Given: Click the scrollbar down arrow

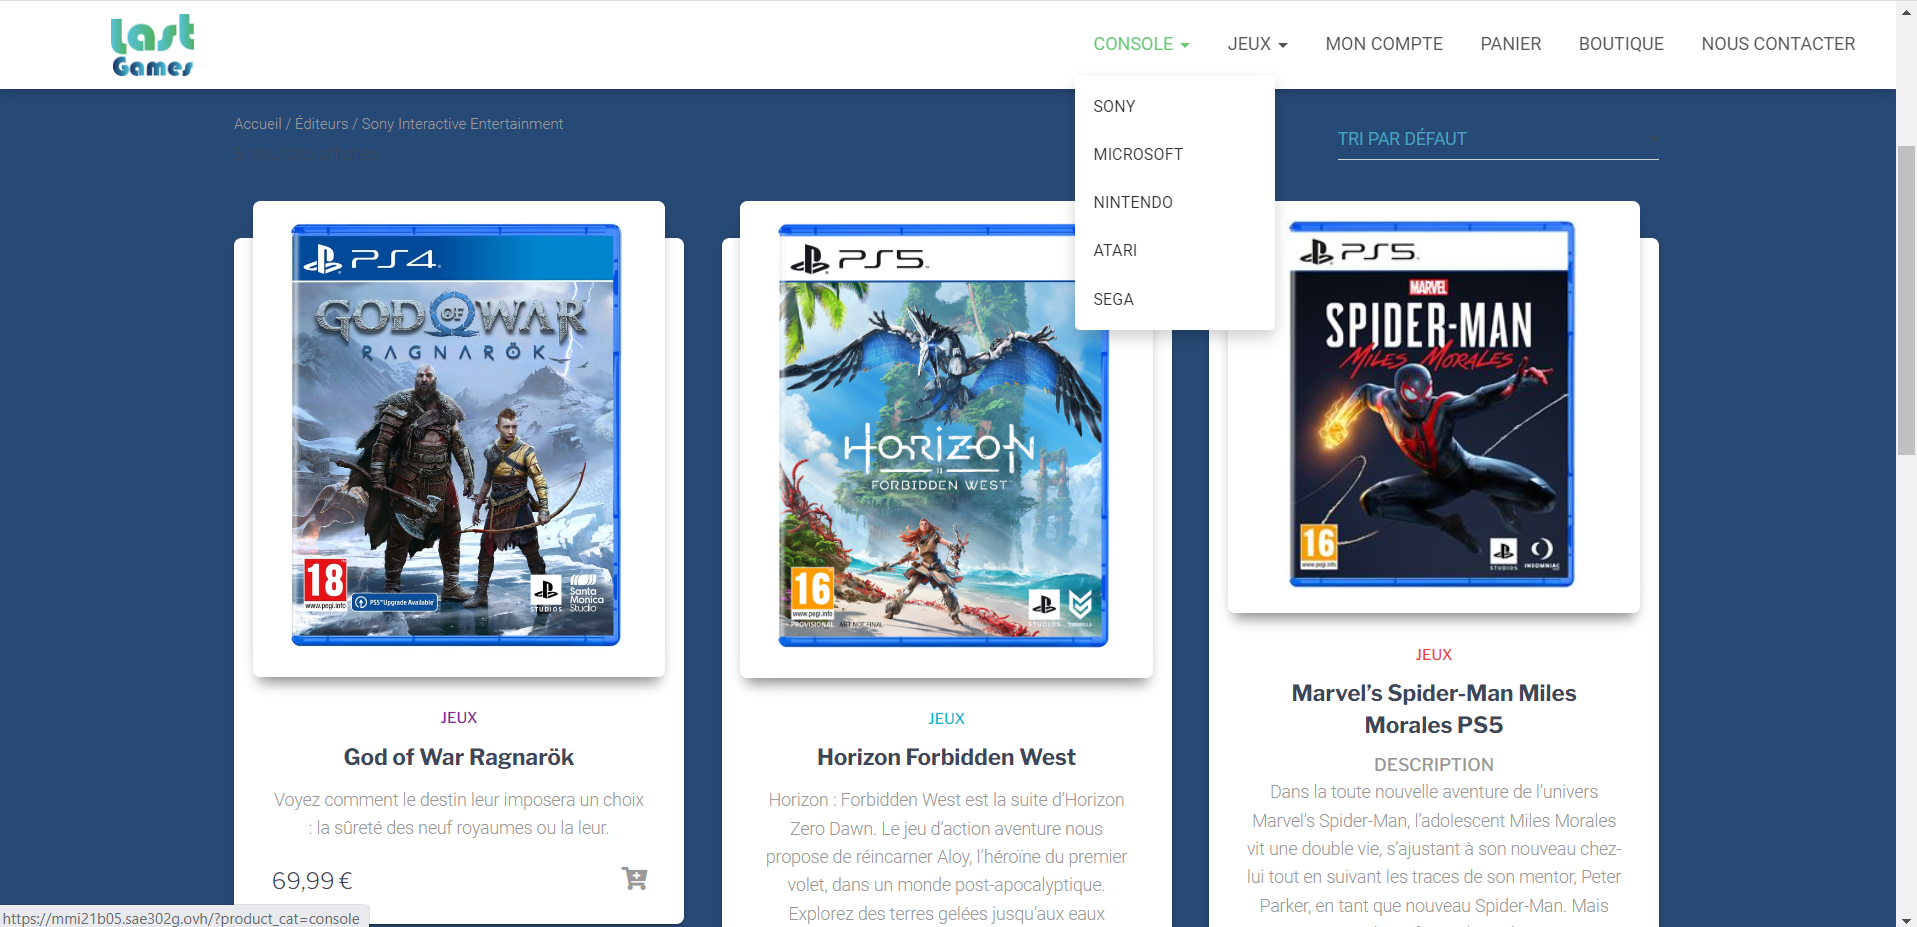Looking at the screenshot, I should tap(1907, 919).
